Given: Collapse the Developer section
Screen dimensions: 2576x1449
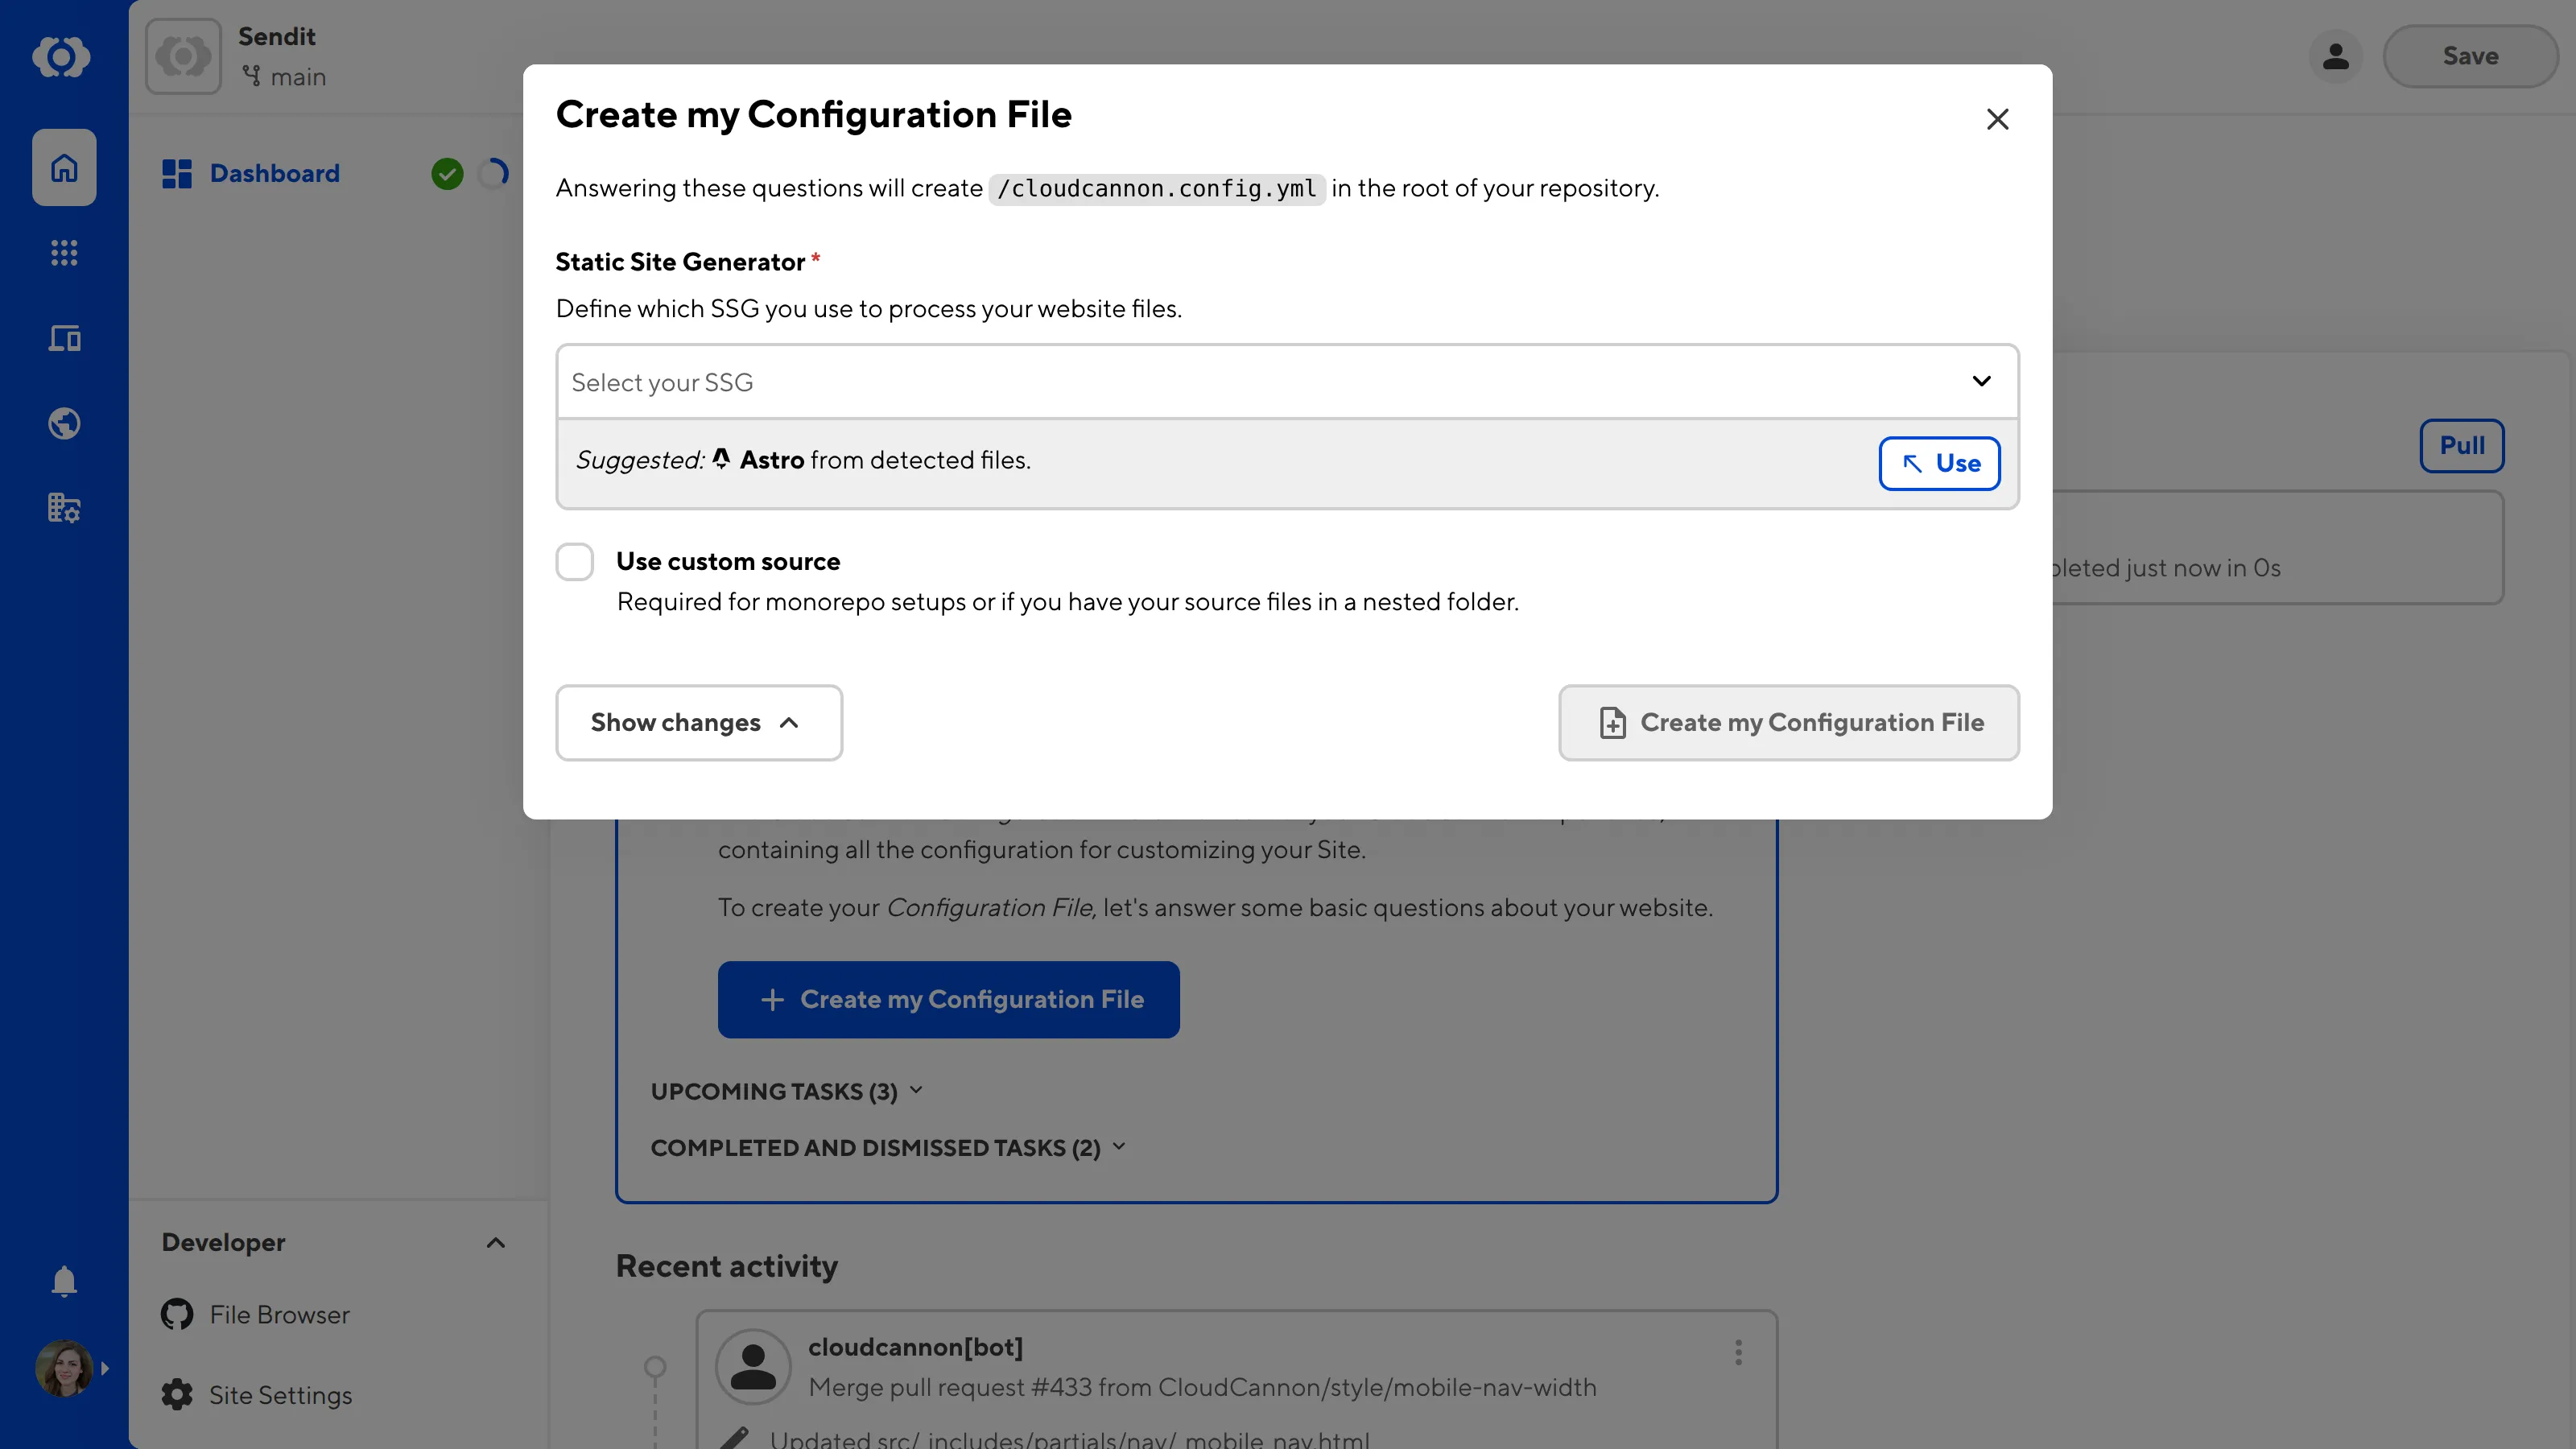Looking at the screenshot, I should coord(496,1242).
